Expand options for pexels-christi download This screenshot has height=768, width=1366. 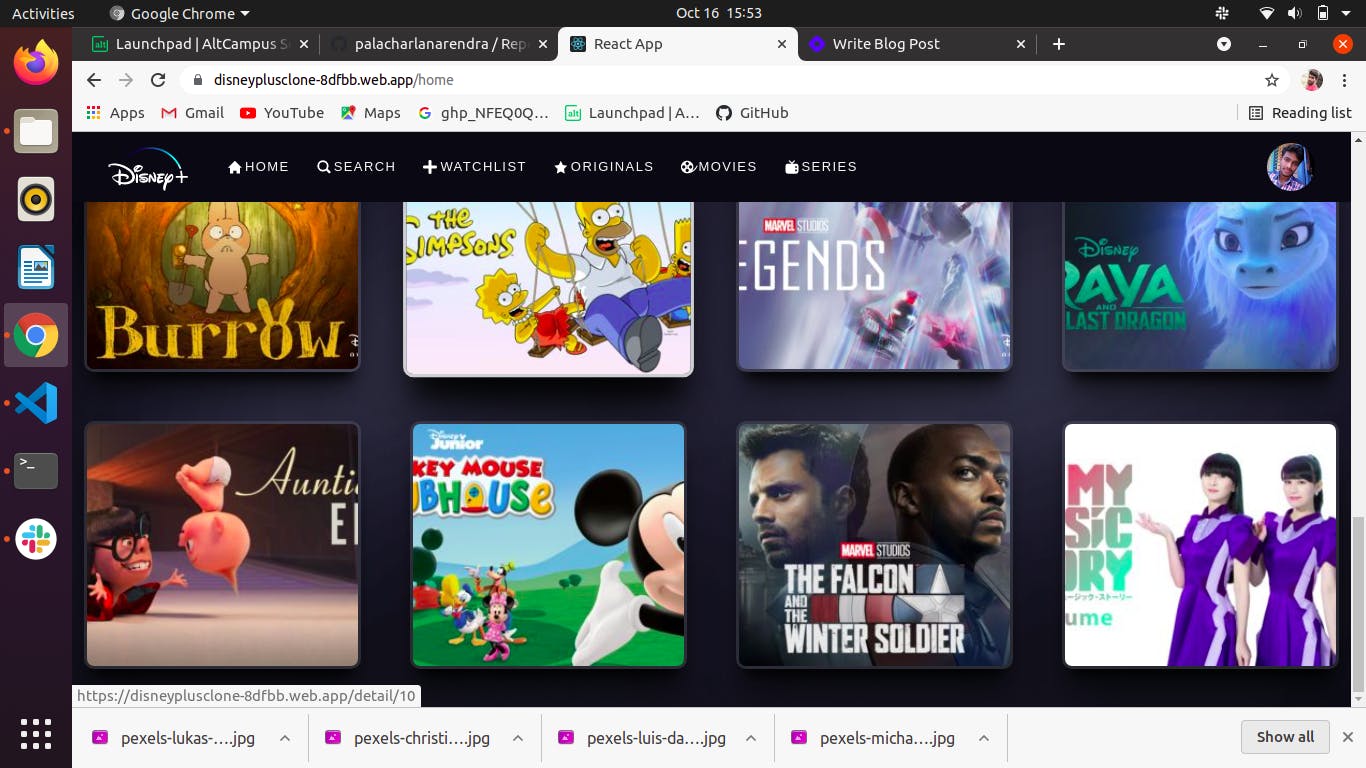coord(518,738)
